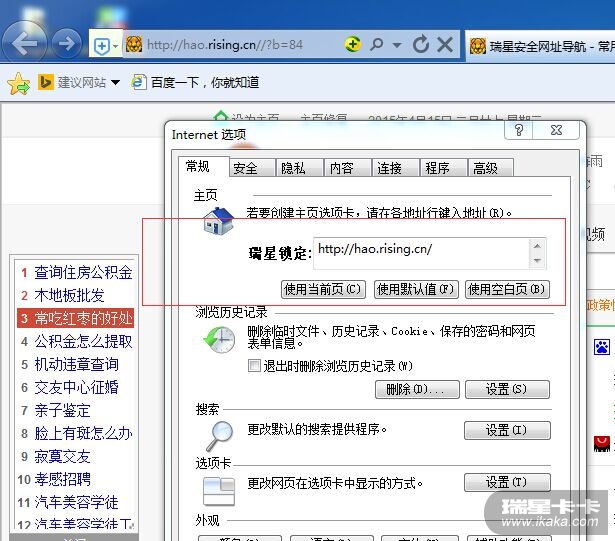Click the 使用当前页(C) button
This screenshot has height=541, width=615.
point(323,290)
